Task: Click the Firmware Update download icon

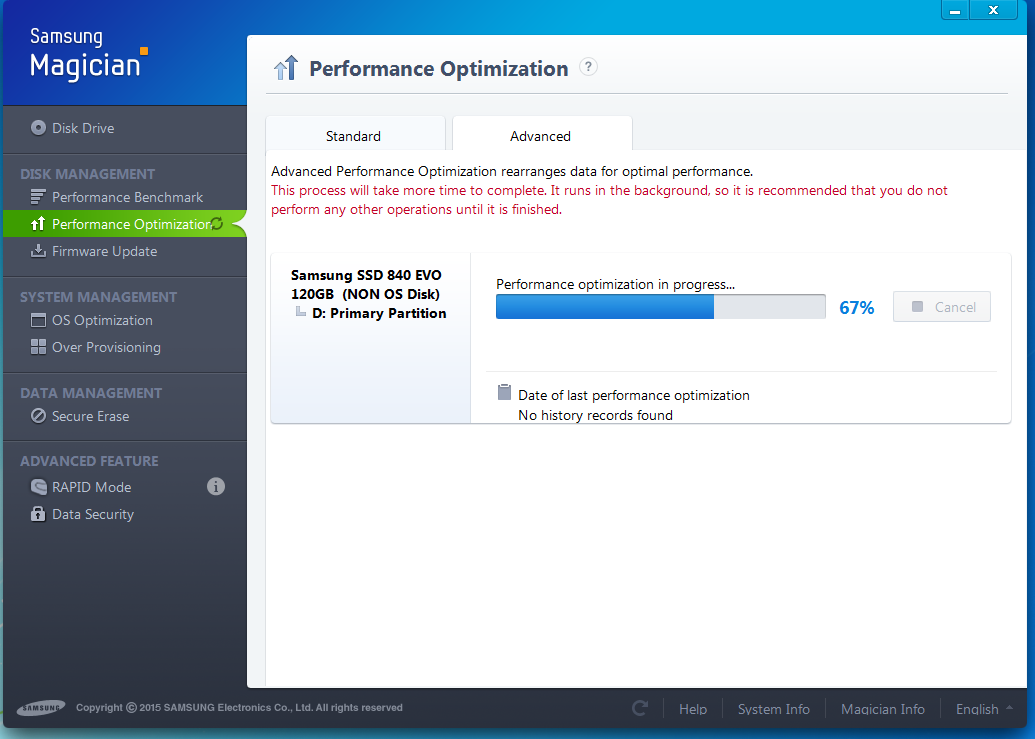Action: click(38, 251)
